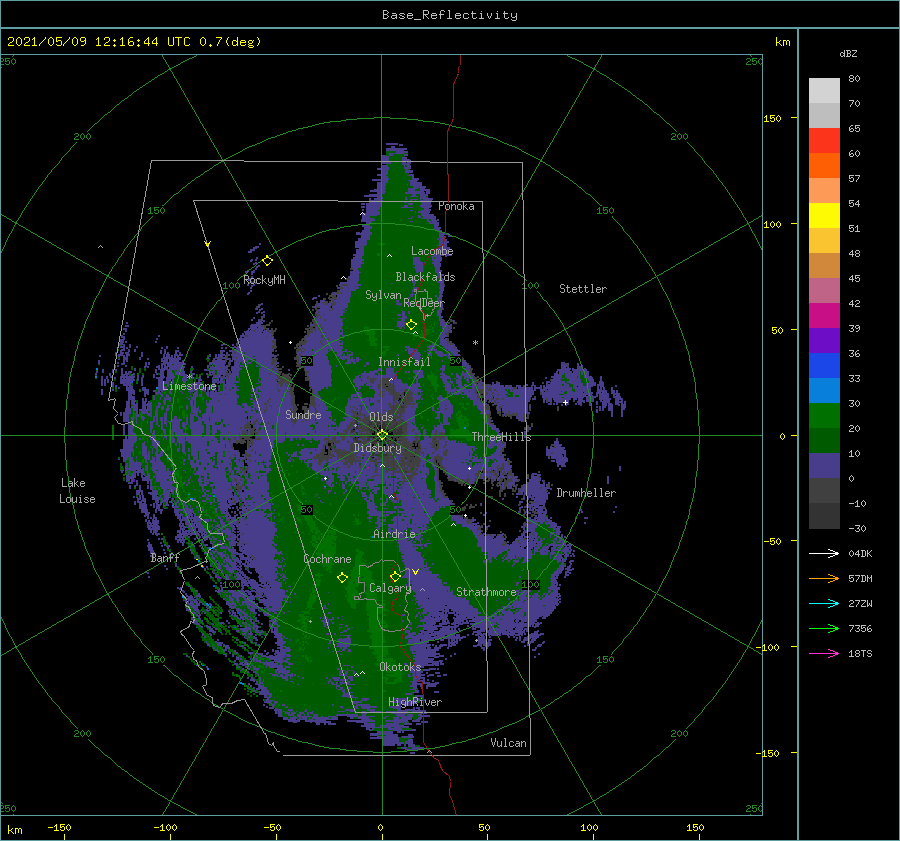900x841 pixels.
Task: Click the yellow diamond at radar center near Olds
Action: point(382,435)
